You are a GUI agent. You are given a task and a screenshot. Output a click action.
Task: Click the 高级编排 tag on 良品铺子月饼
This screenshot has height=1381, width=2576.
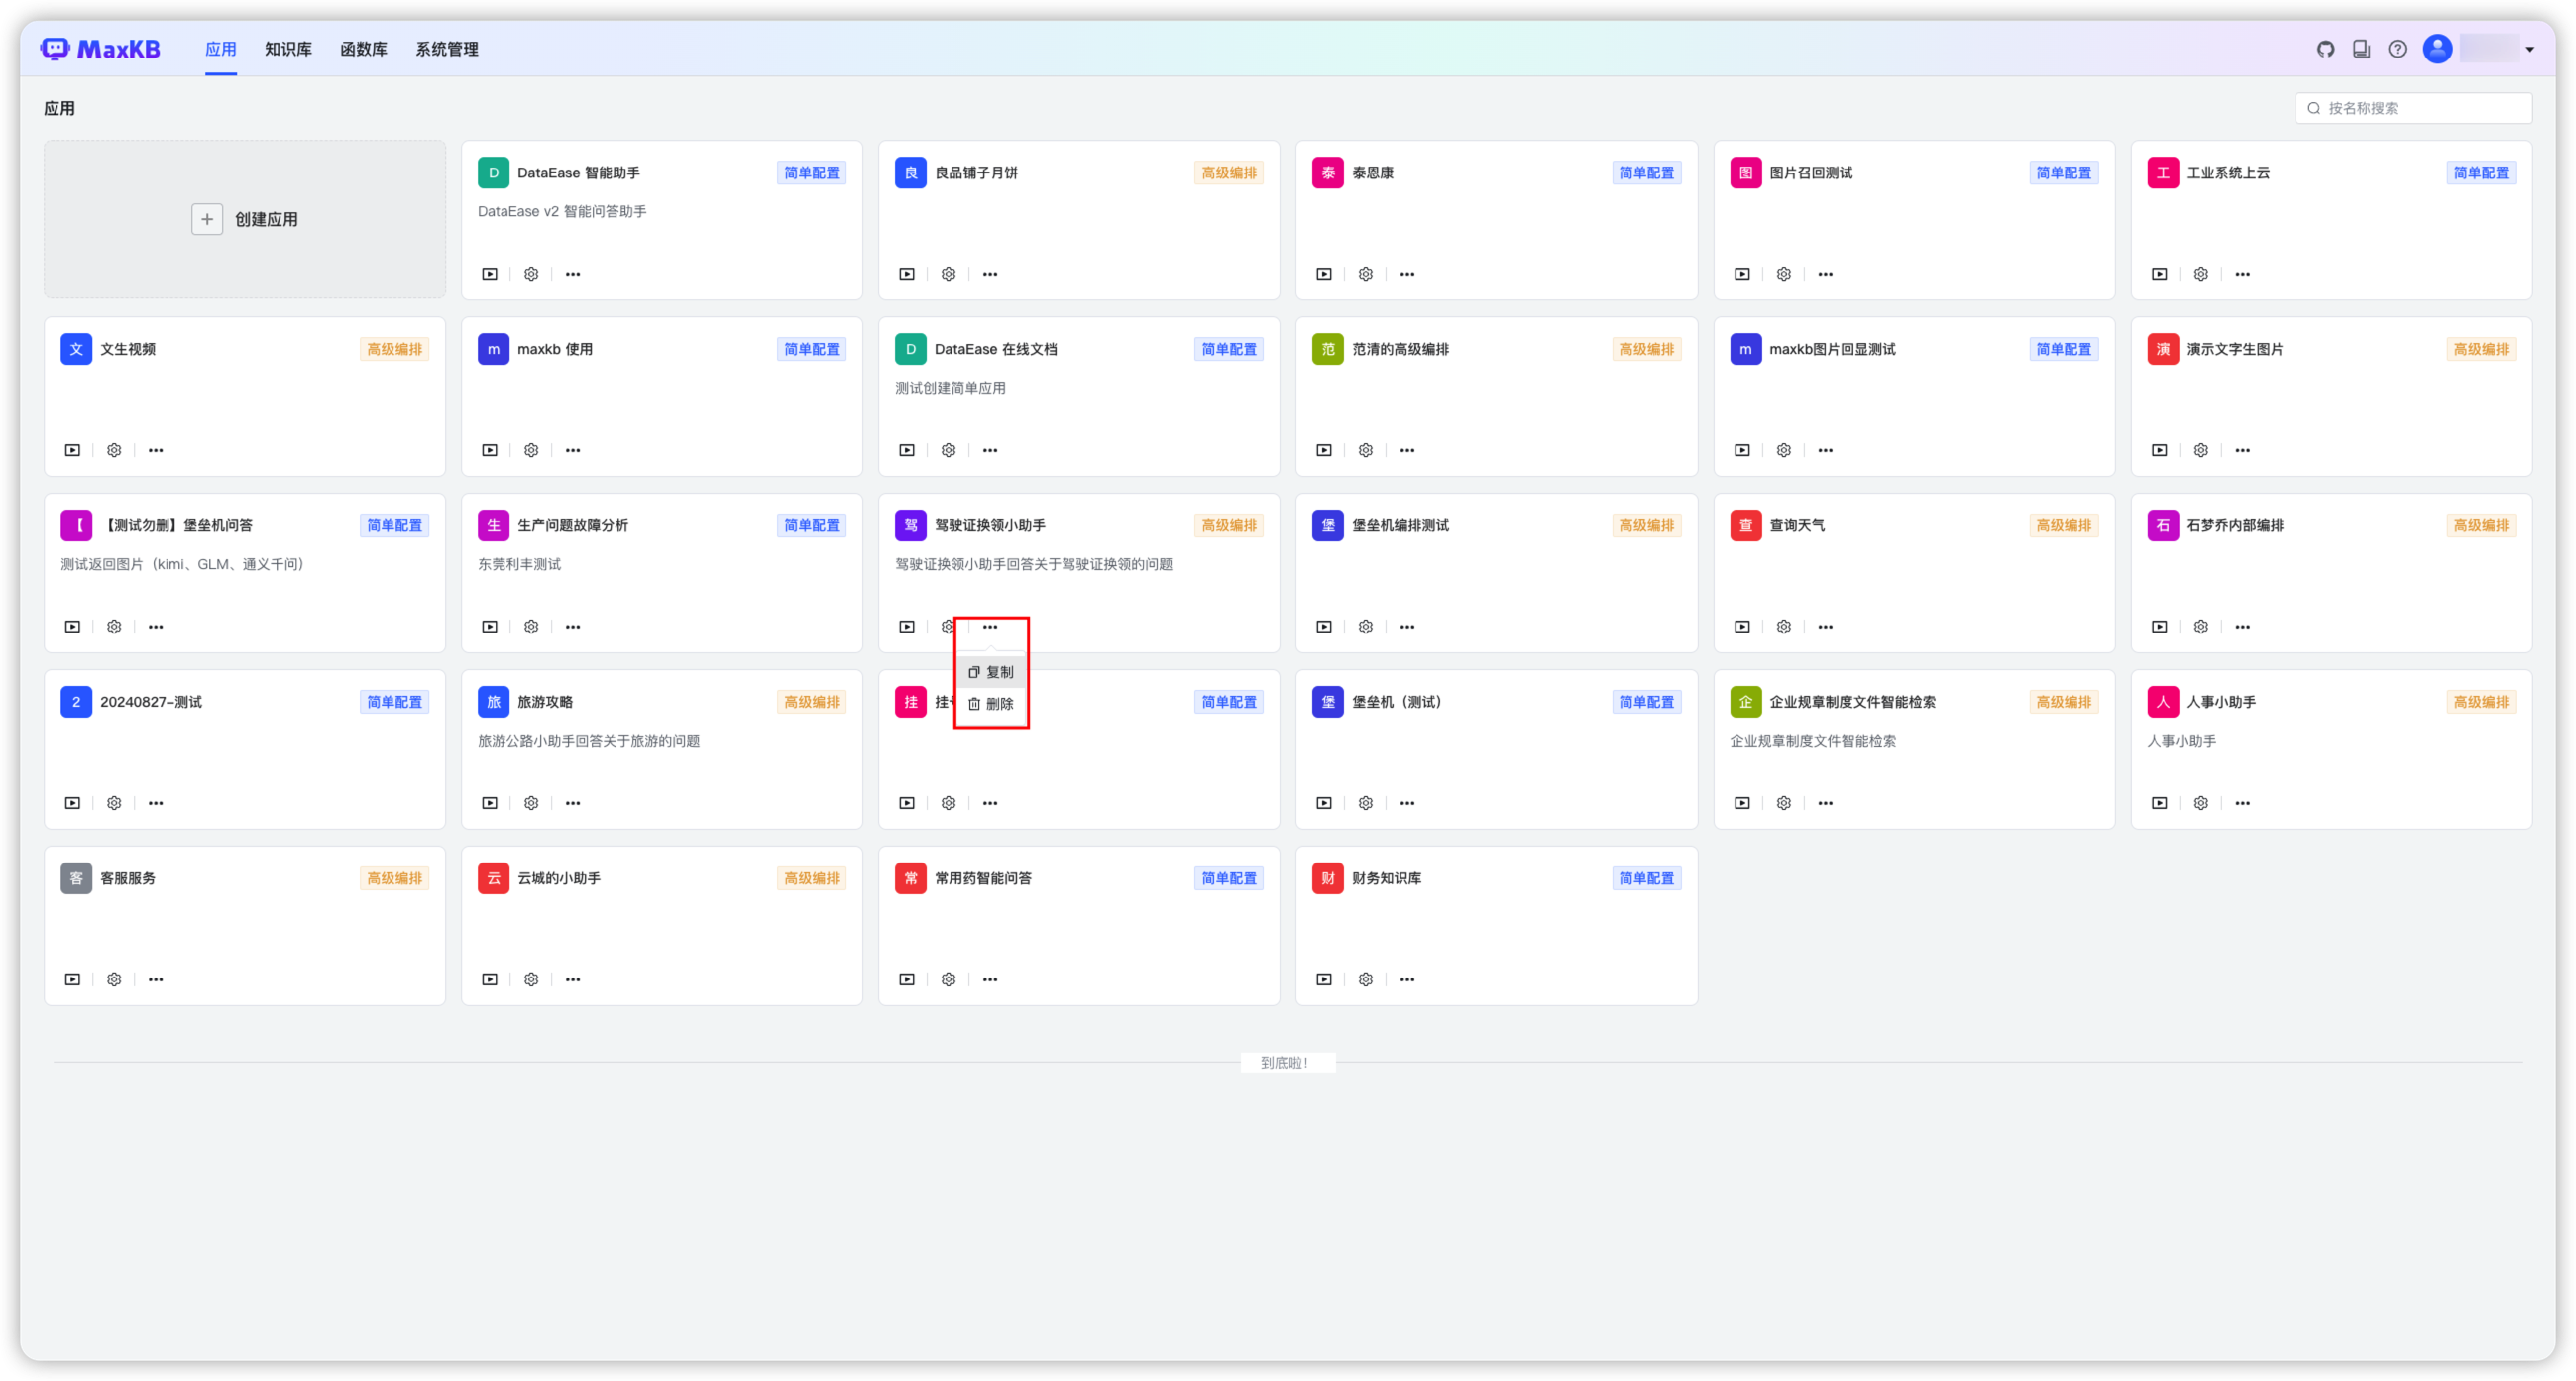(x=1229, y=173)
